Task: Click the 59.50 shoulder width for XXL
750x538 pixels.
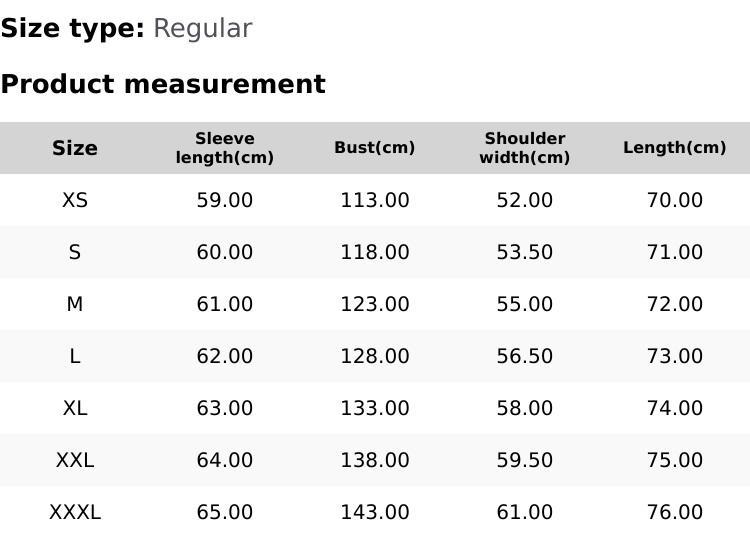Action: (525, 460)
